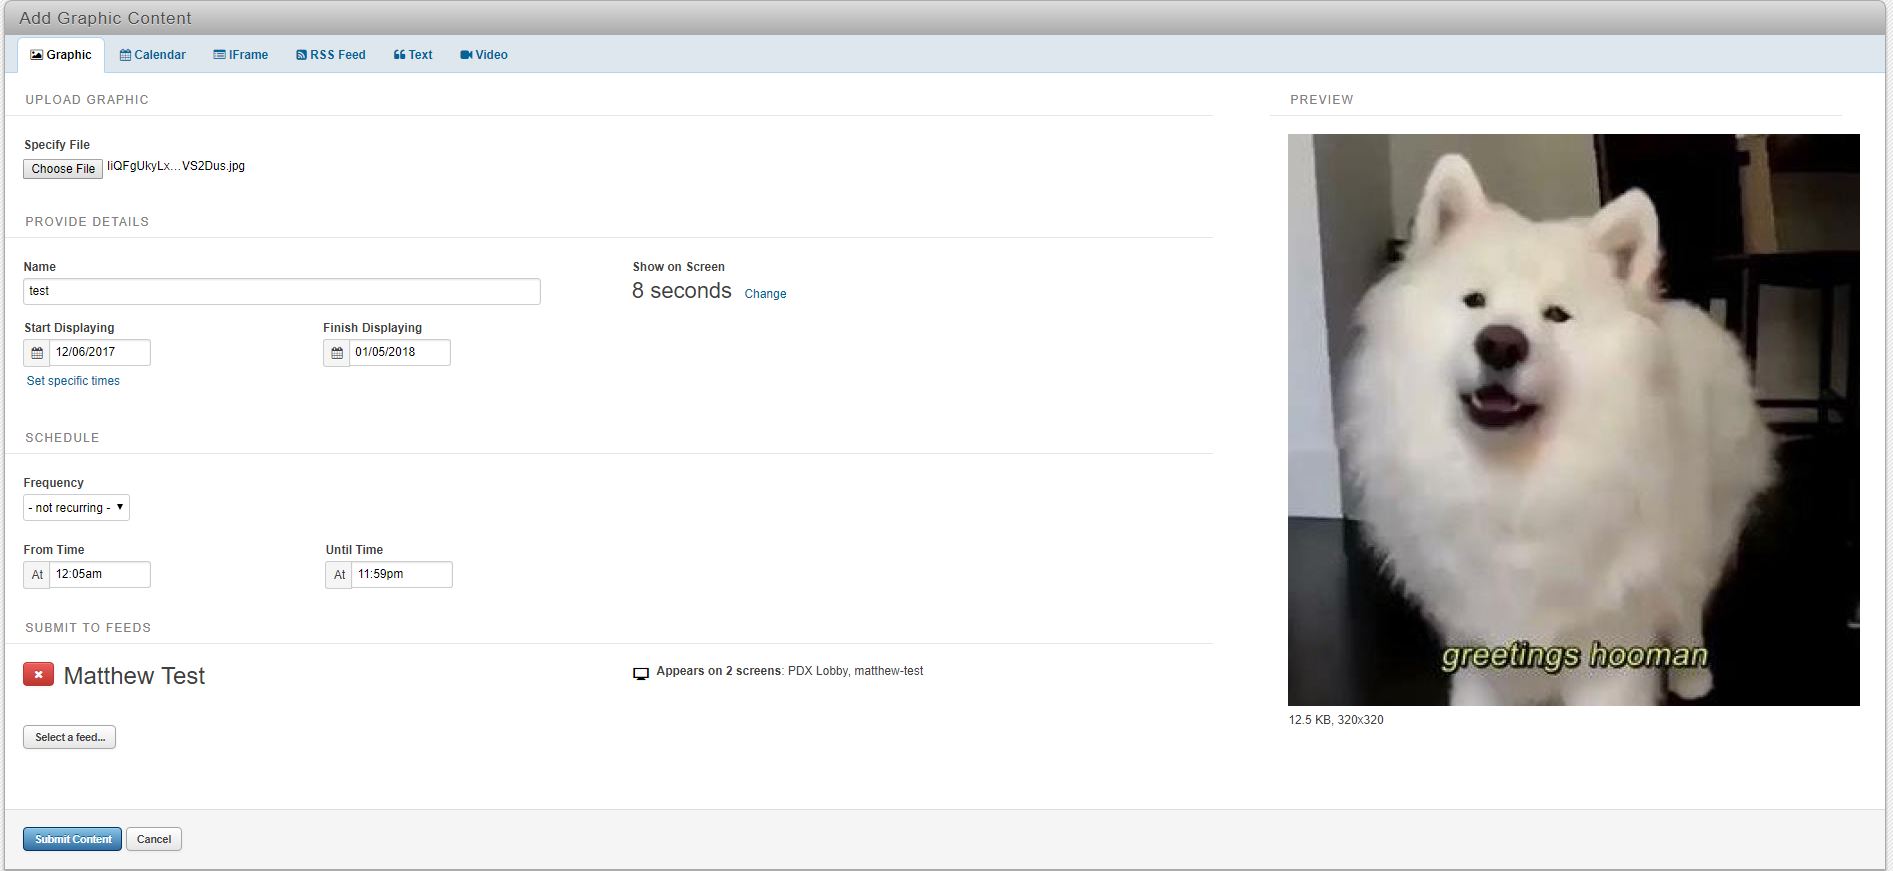The image size is (1893, 871).
Task: Click the Appears on 2 screens text
Action: (x=719, y=671)
